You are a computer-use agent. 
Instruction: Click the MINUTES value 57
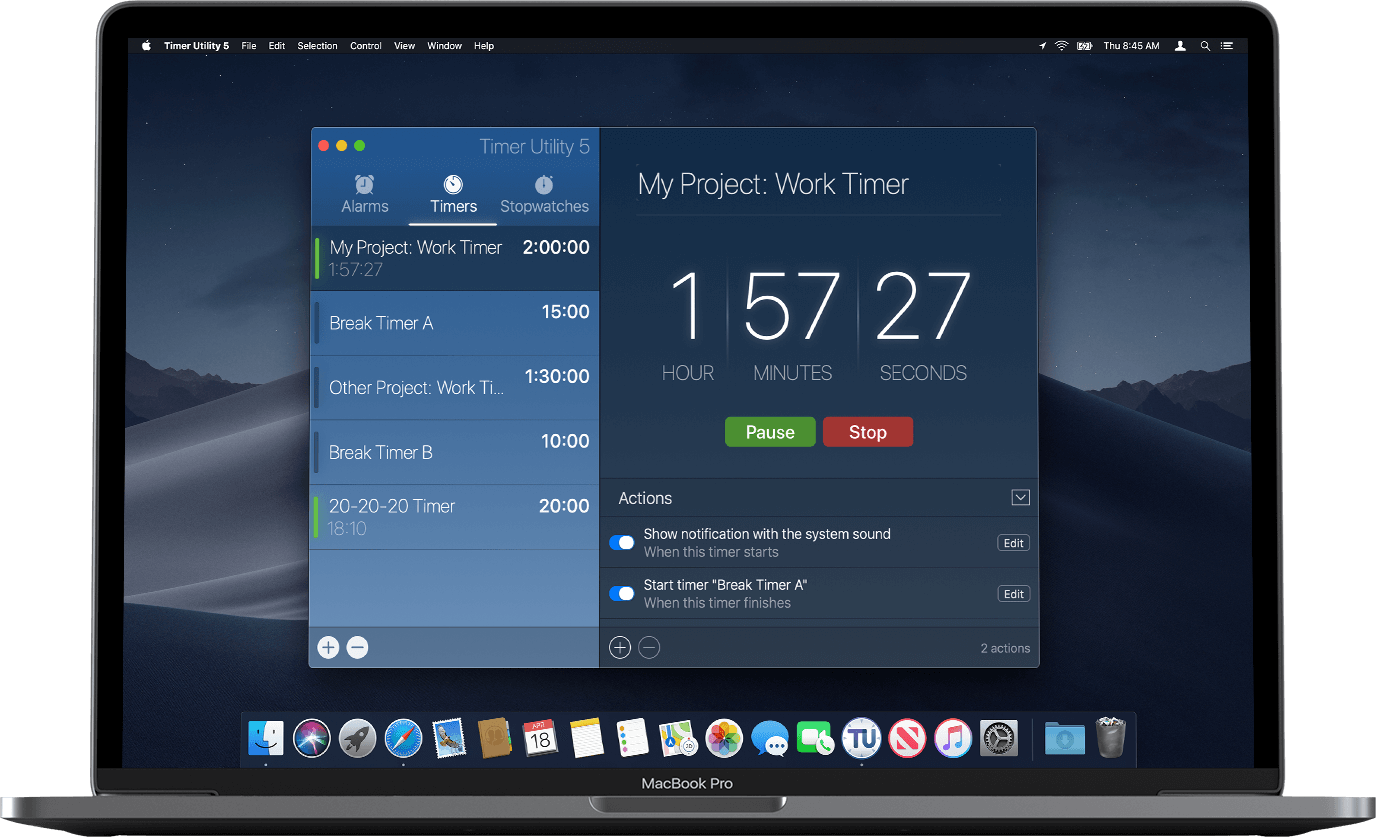coord(792,306)
